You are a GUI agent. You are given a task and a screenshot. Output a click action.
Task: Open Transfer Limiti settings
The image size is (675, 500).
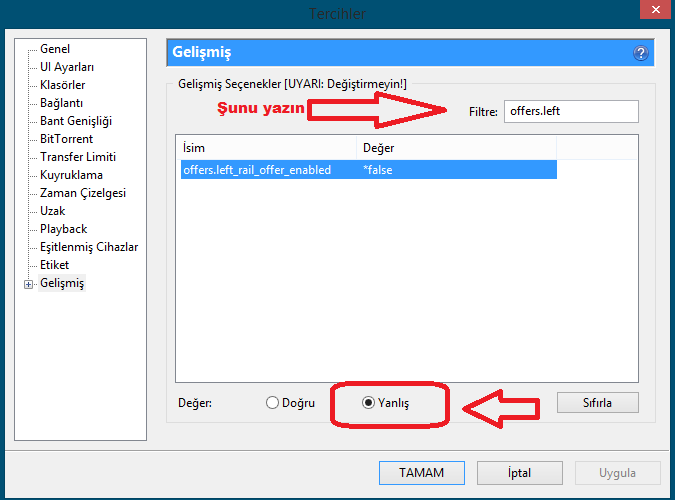point(78,157)
